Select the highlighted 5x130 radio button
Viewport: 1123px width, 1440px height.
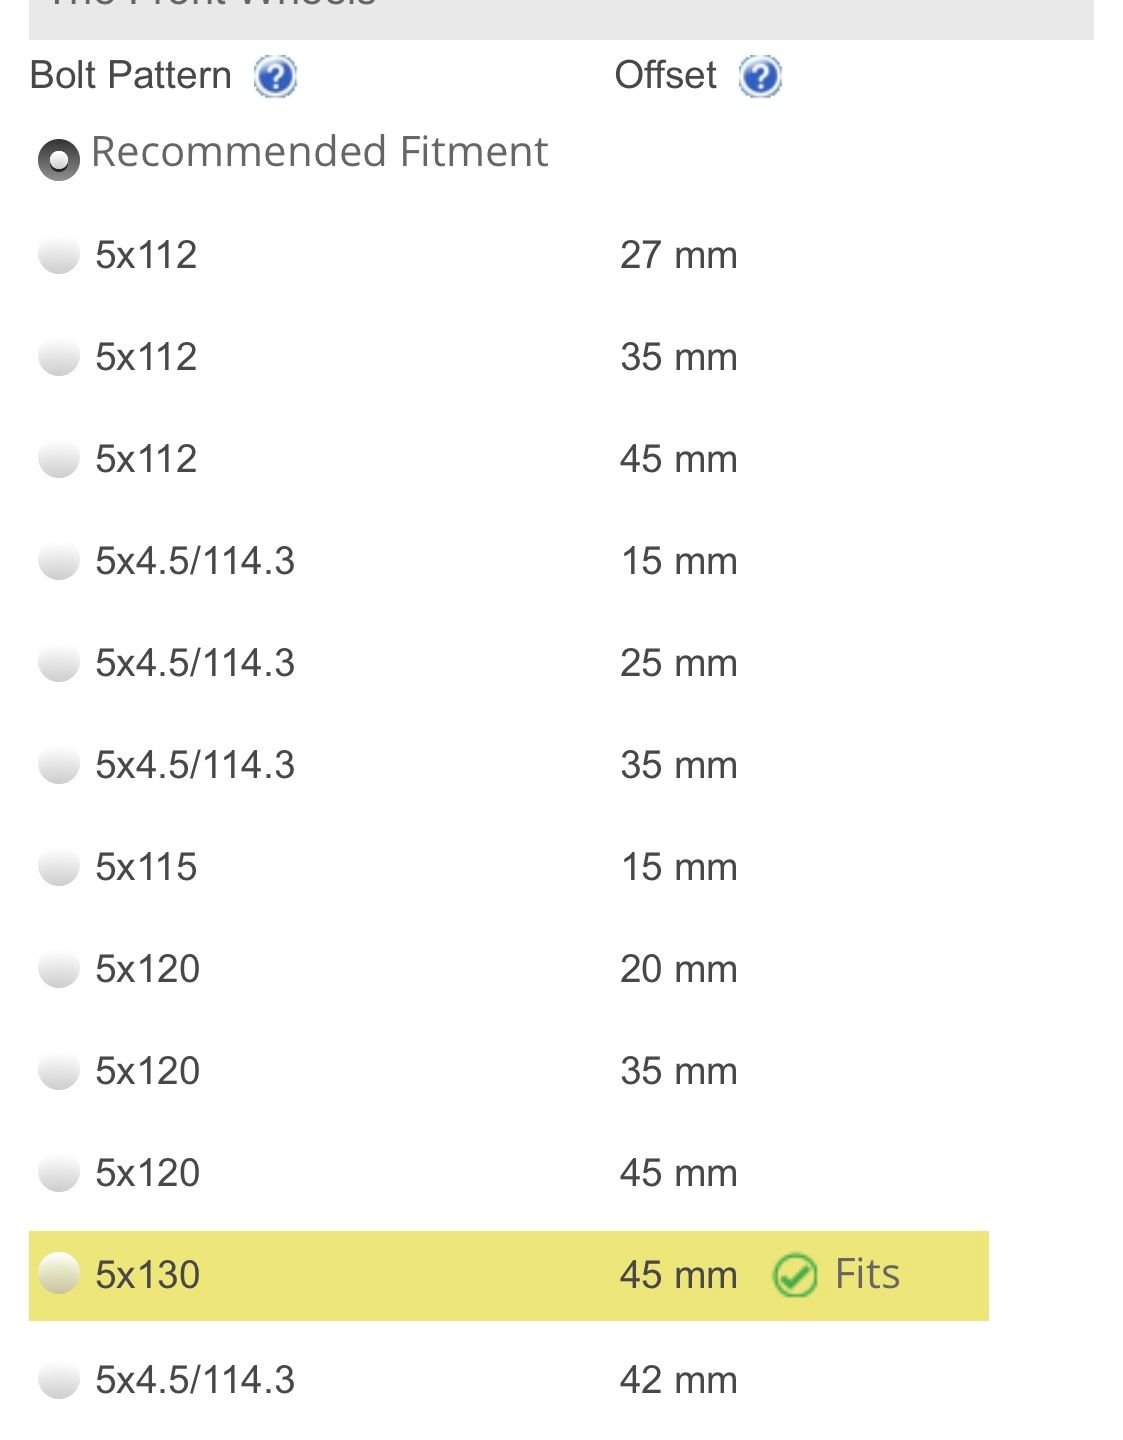pos(59,1274)
